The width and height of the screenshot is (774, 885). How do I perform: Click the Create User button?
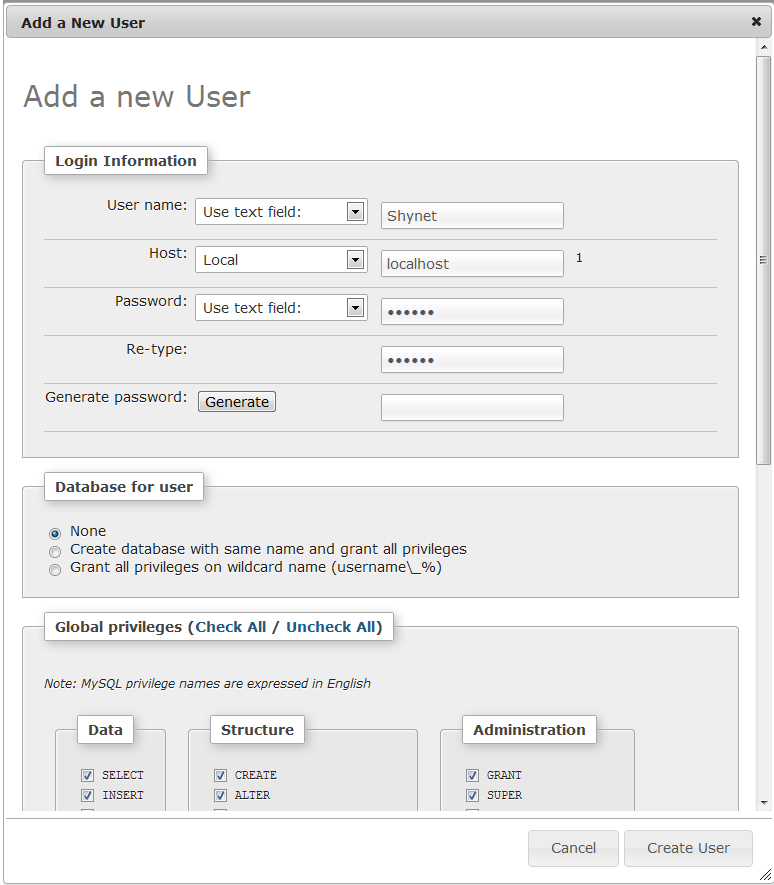pos(688,848)
